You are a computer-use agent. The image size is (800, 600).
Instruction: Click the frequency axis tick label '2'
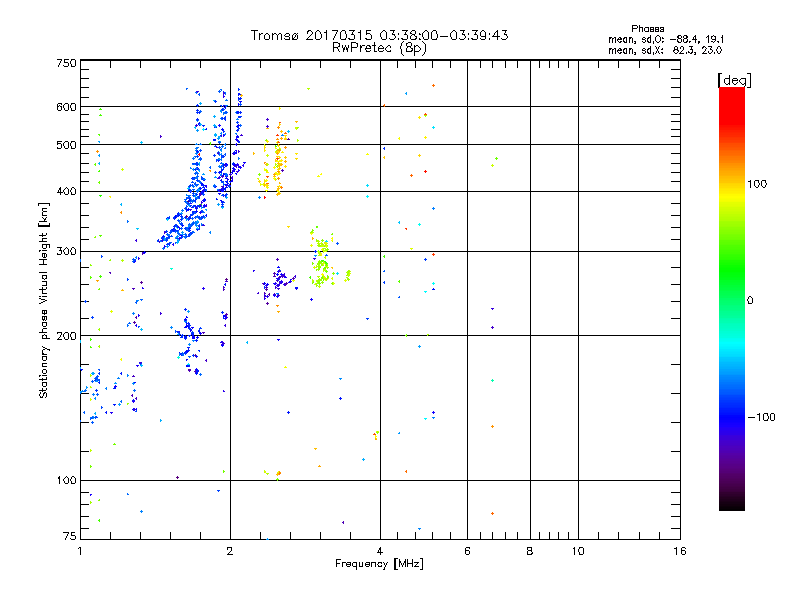click(x=230, y=551)
